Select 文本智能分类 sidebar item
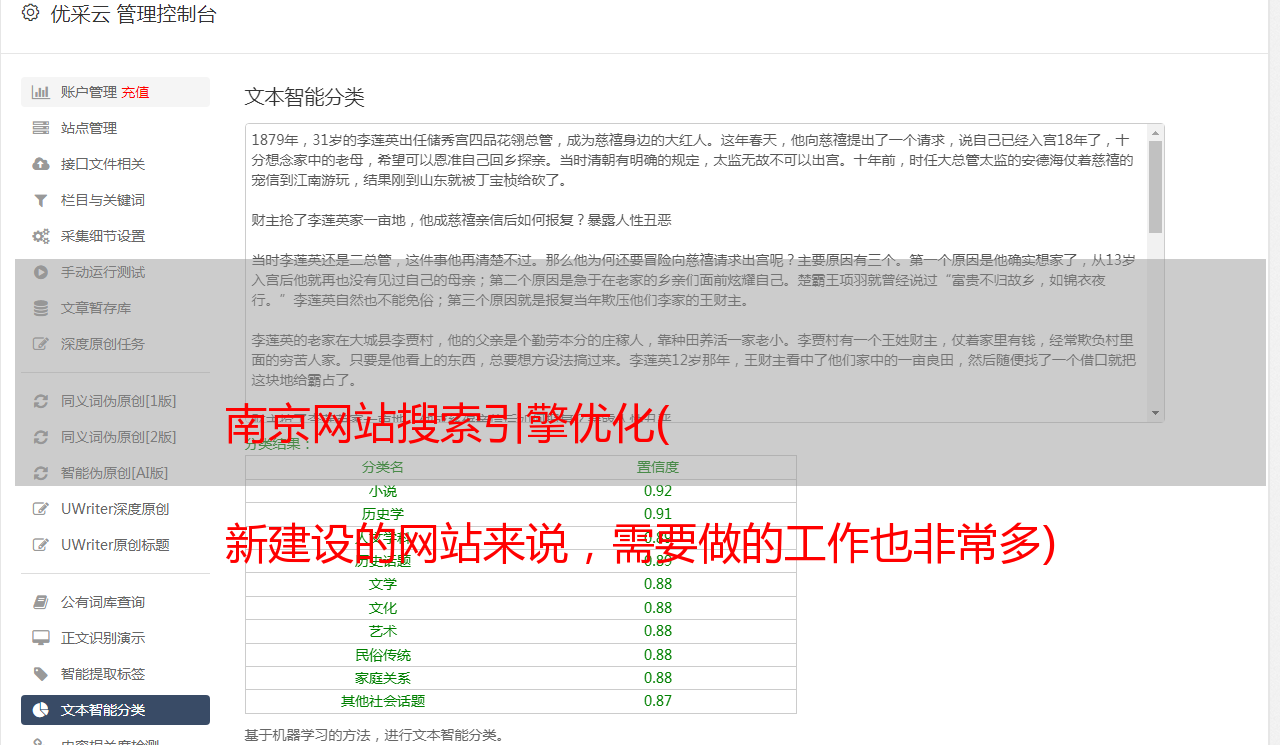The height and width of the screenshot is (745, 1280). [x=115, y=710]
